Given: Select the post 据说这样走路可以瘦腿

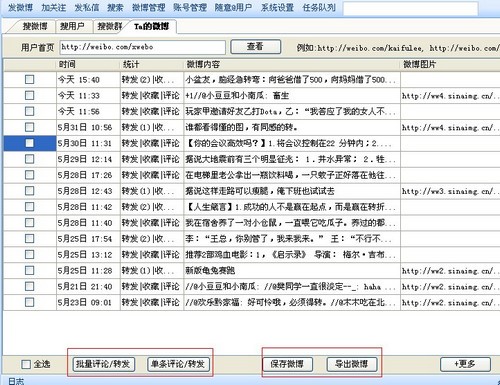Looking at the screenshot, I should tap(292, 191).
